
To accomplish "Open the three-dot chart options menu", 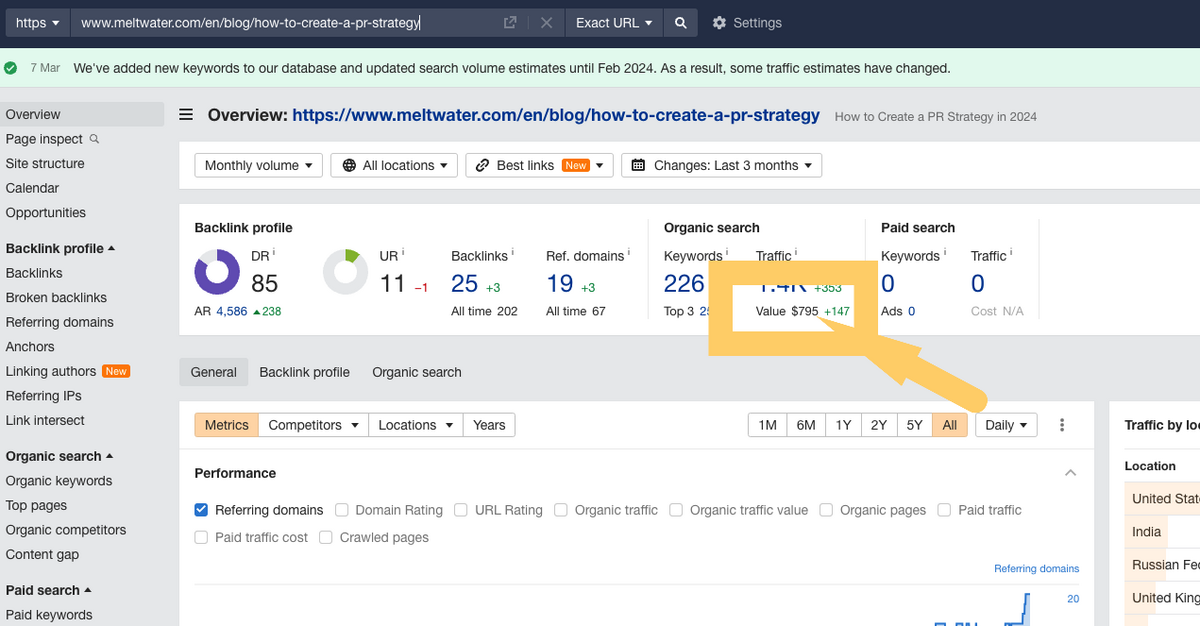I will (1062, 425).
